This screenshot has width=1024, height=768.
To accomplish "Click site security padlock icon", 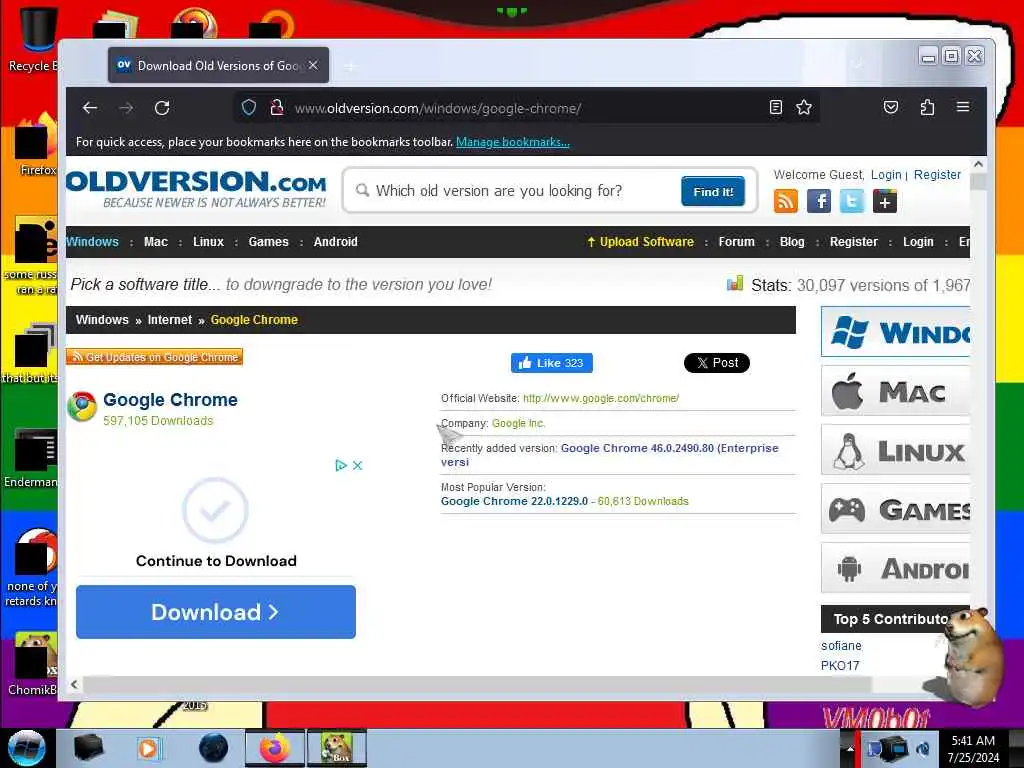I will 277,108.
